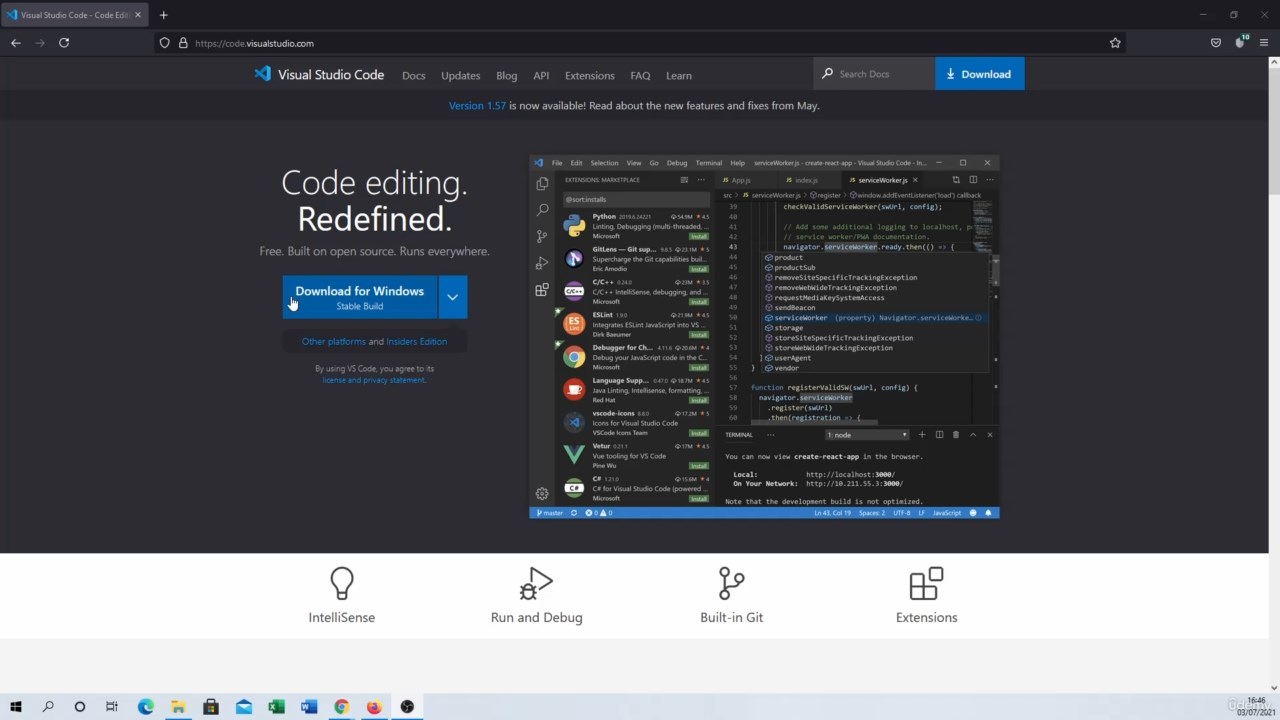Close the Visual Studio Code browser tab
The image size is (1280, 720).
pyautogui.click(x=139, y=15)
